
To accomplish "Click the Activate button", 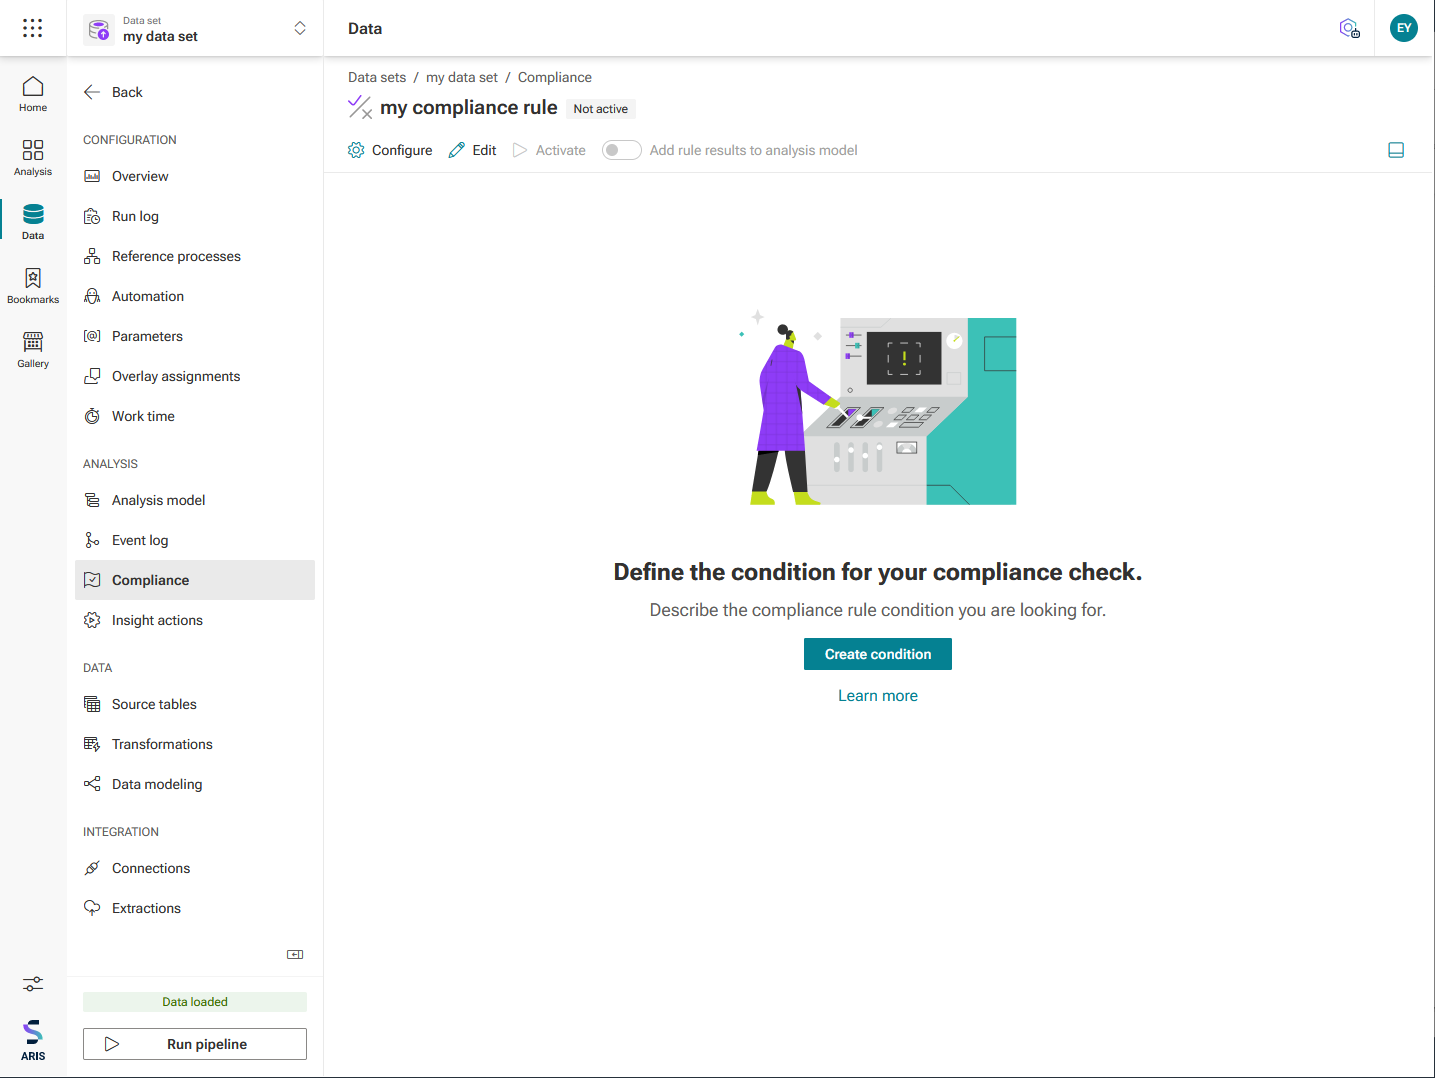I will 549,150.
